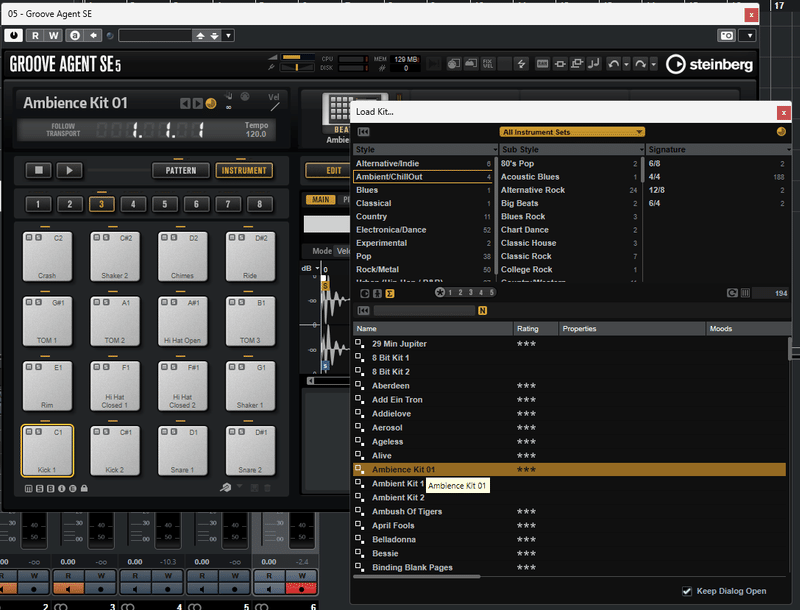Open the Style column attribute dropdown
Viewport: 800px width, 610px height.
pyautogui.click(x=495, y=149)
